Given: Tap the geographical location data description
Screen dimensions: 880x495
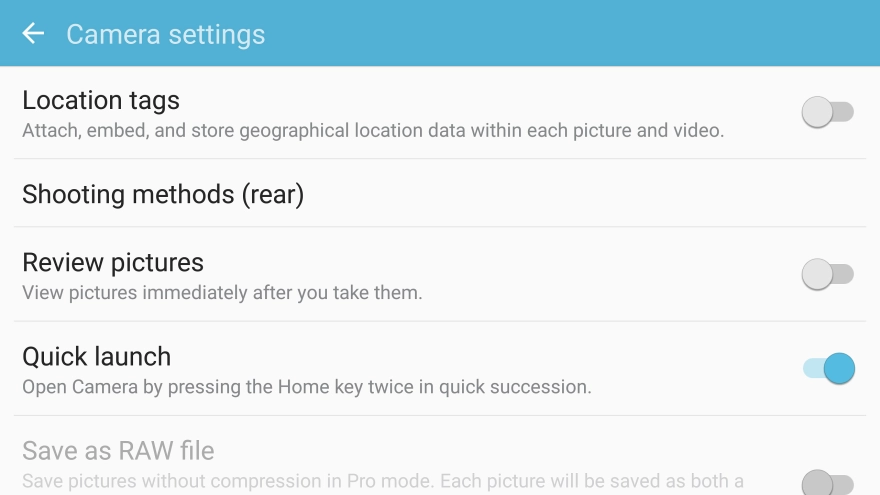Looking at the screenshot, I should pos(373,130).
